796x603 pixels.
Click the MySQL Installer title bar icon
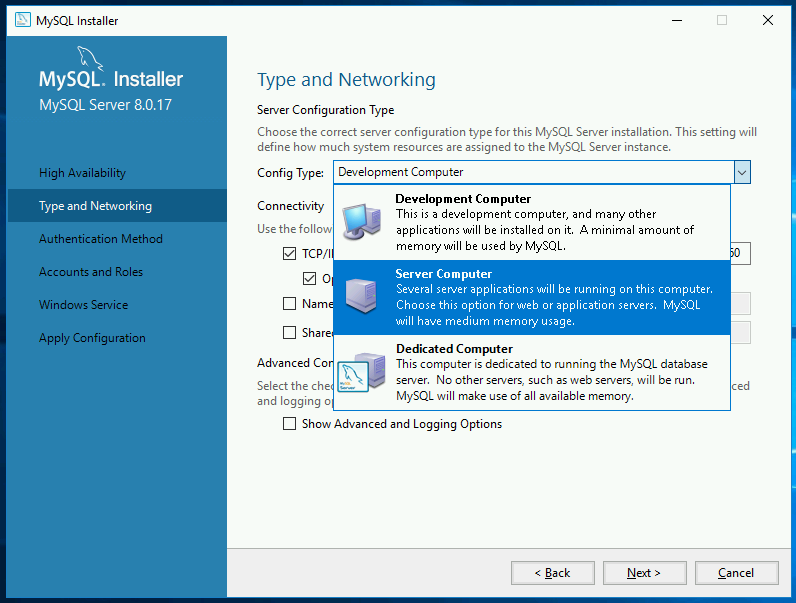tap(23, 20)
